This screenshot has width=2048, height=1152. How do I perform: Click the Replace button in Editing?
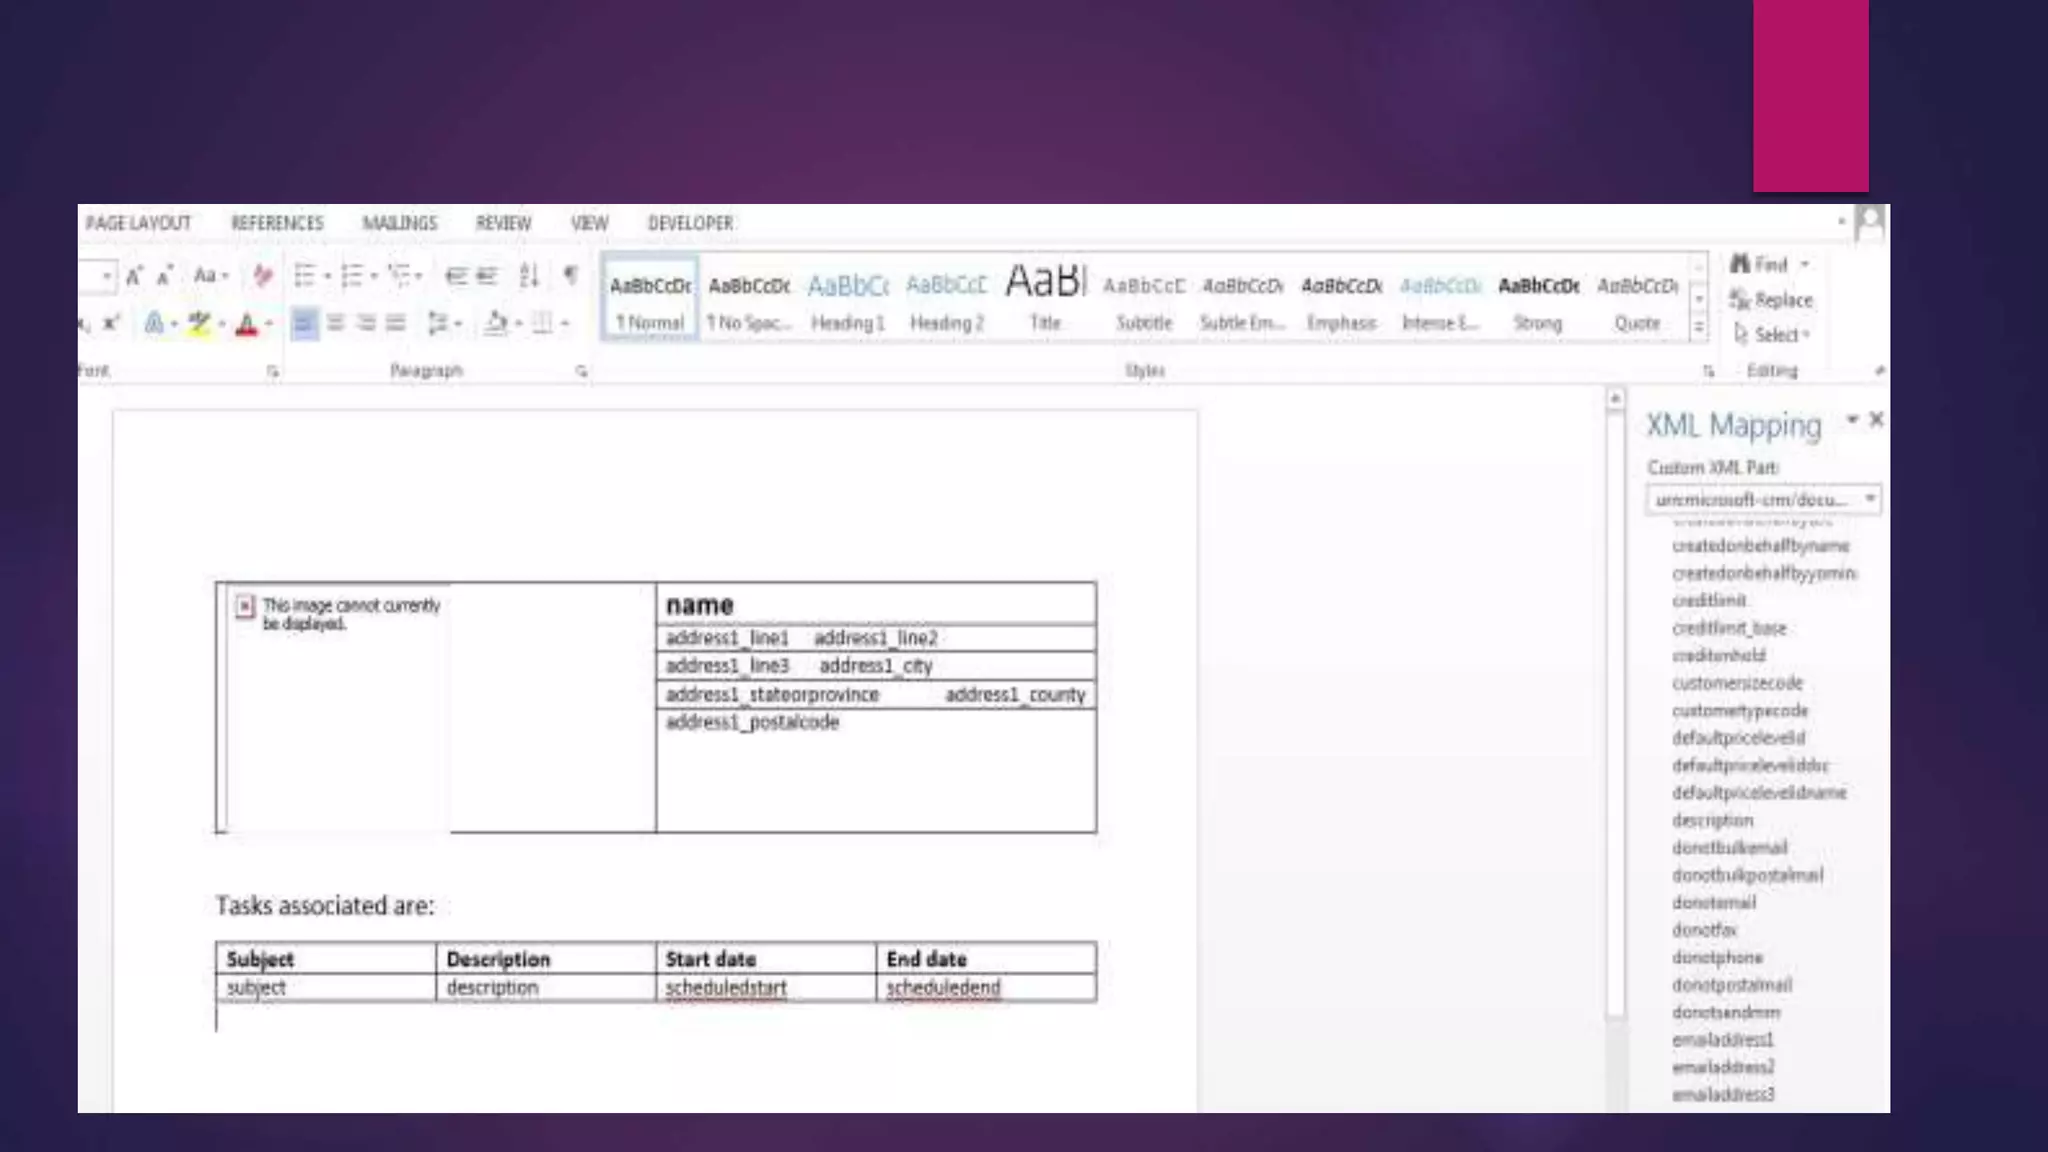pyautogui.click(x=1771, y=300)
